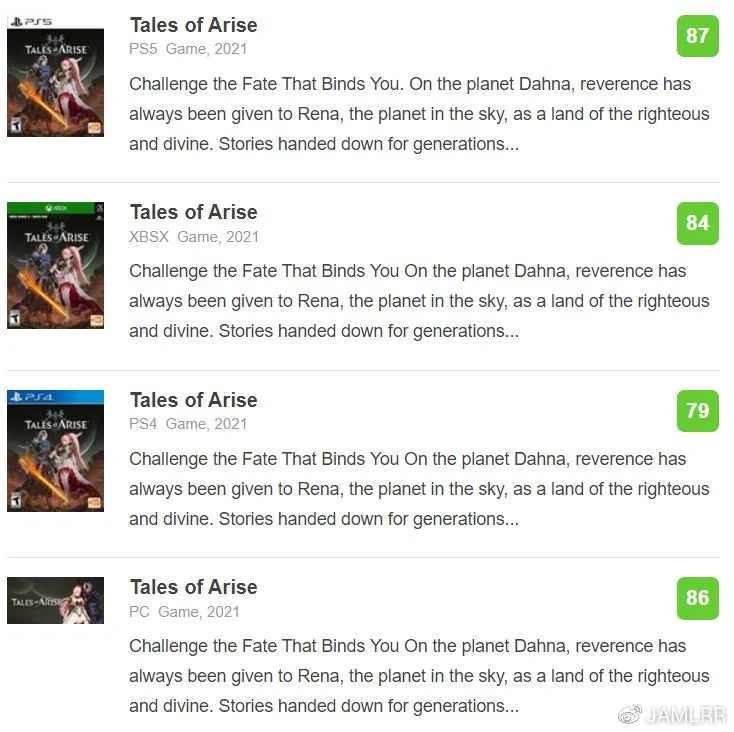This screenshot has width=734, height=732.
Task: Click the PS5 logo on the first cover
Action: pos(31,22)
